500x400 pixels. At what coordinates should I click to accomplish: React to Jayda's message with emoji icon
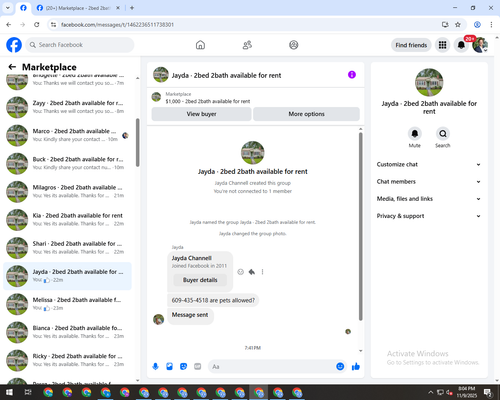point(240,272)
